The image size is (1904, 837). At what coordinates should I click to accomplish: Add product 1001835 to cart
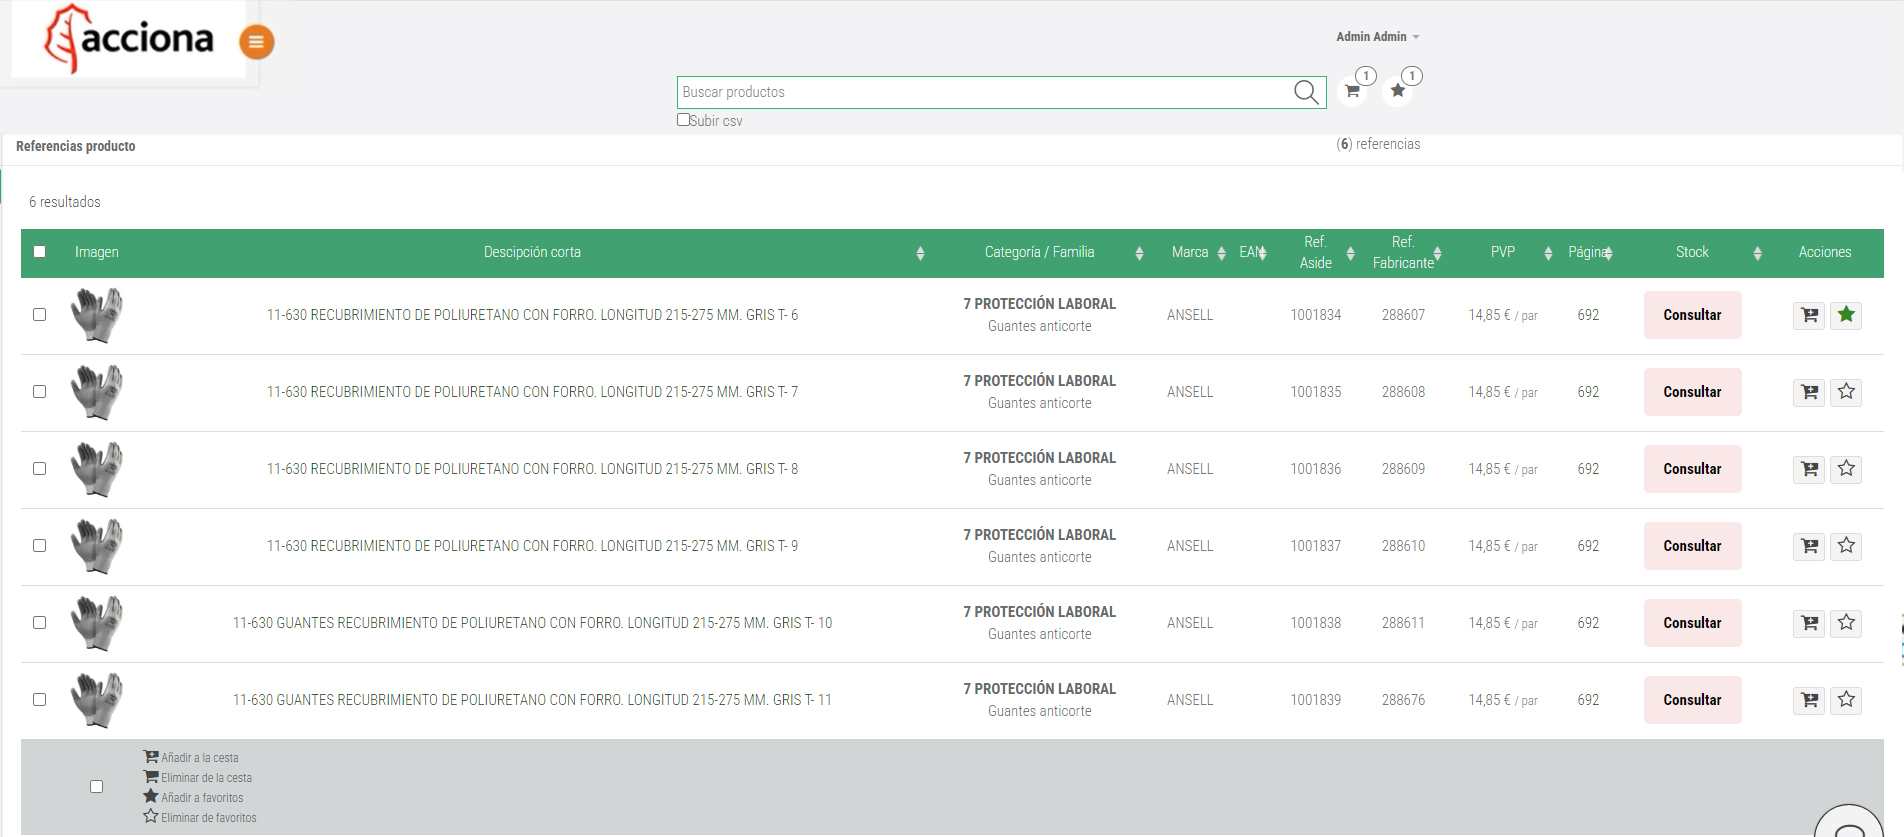1809,392
